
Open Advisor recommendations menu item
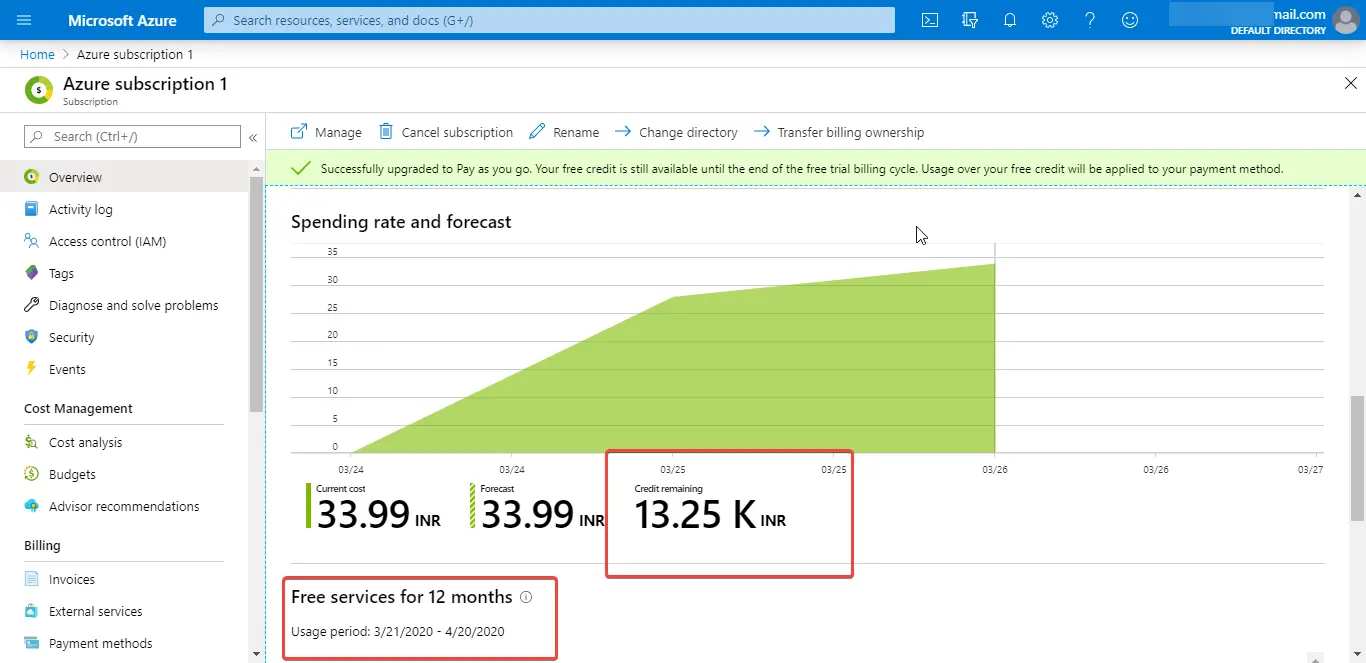[124, 506]
